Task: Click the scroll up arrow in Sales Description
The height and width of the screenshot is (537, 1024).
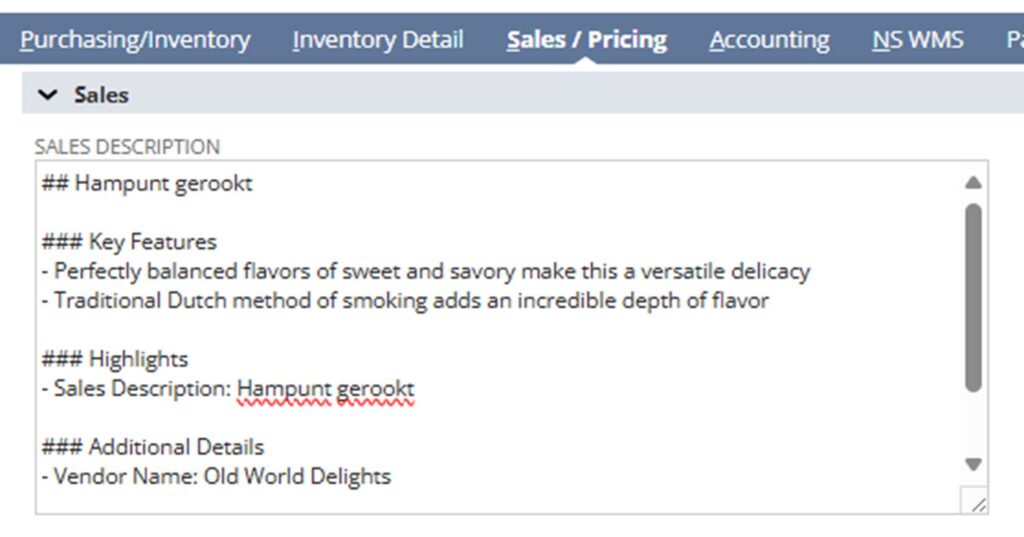Action: [973, 183]
